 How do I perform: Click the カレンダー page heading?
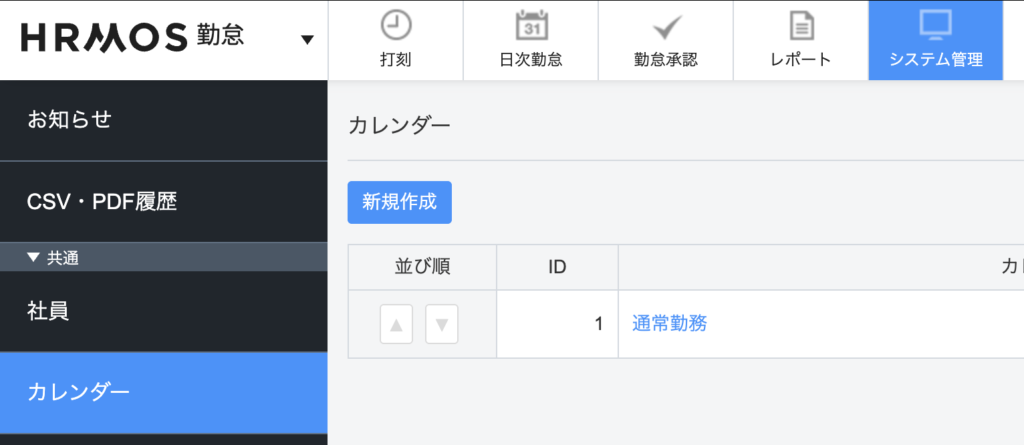tap(399, 125)
